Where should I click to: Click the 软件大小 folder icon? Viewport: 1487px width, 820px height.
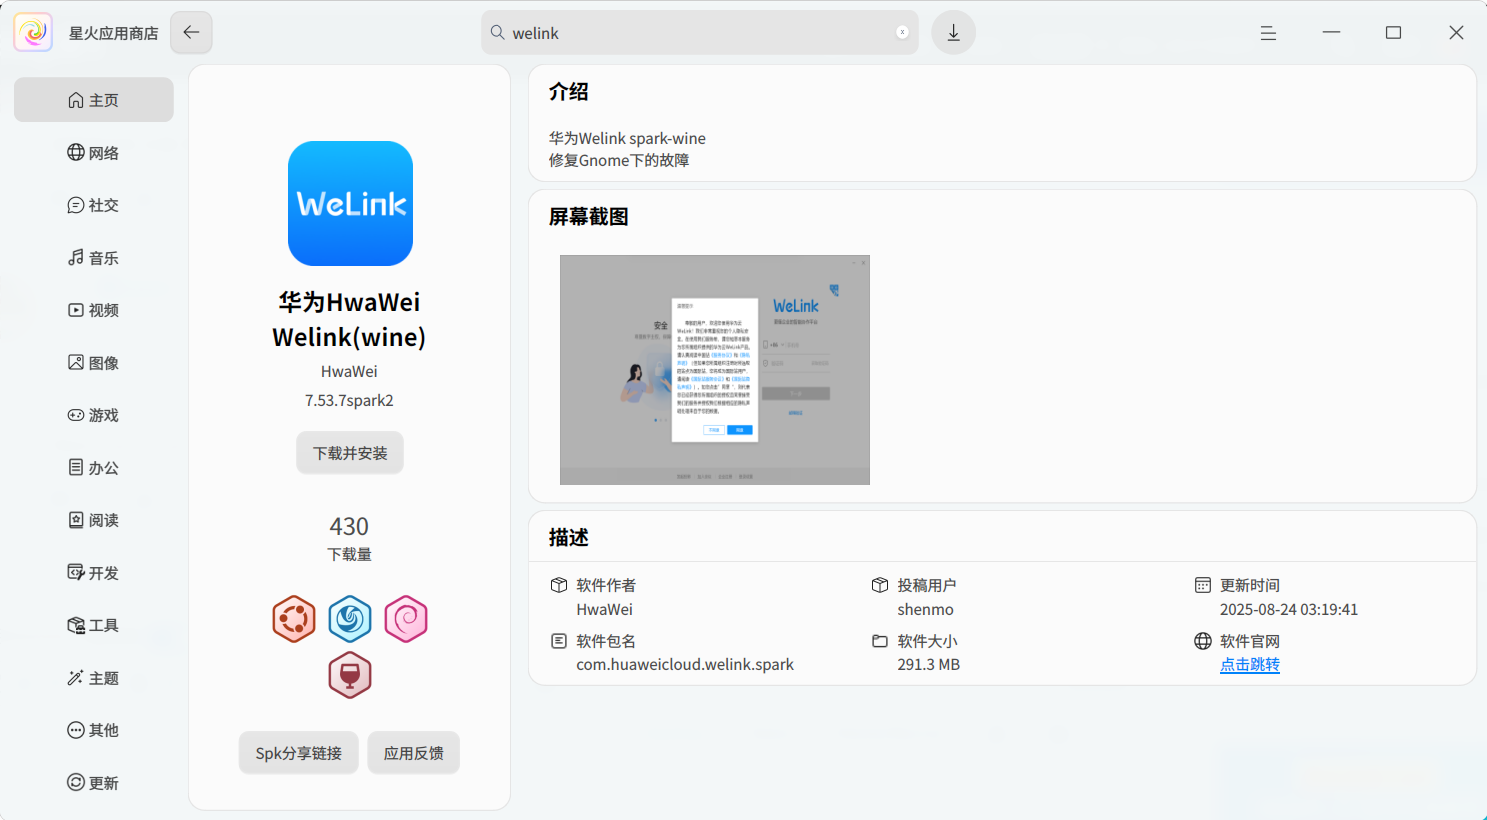pyautogui.click(x=880, y=641)
